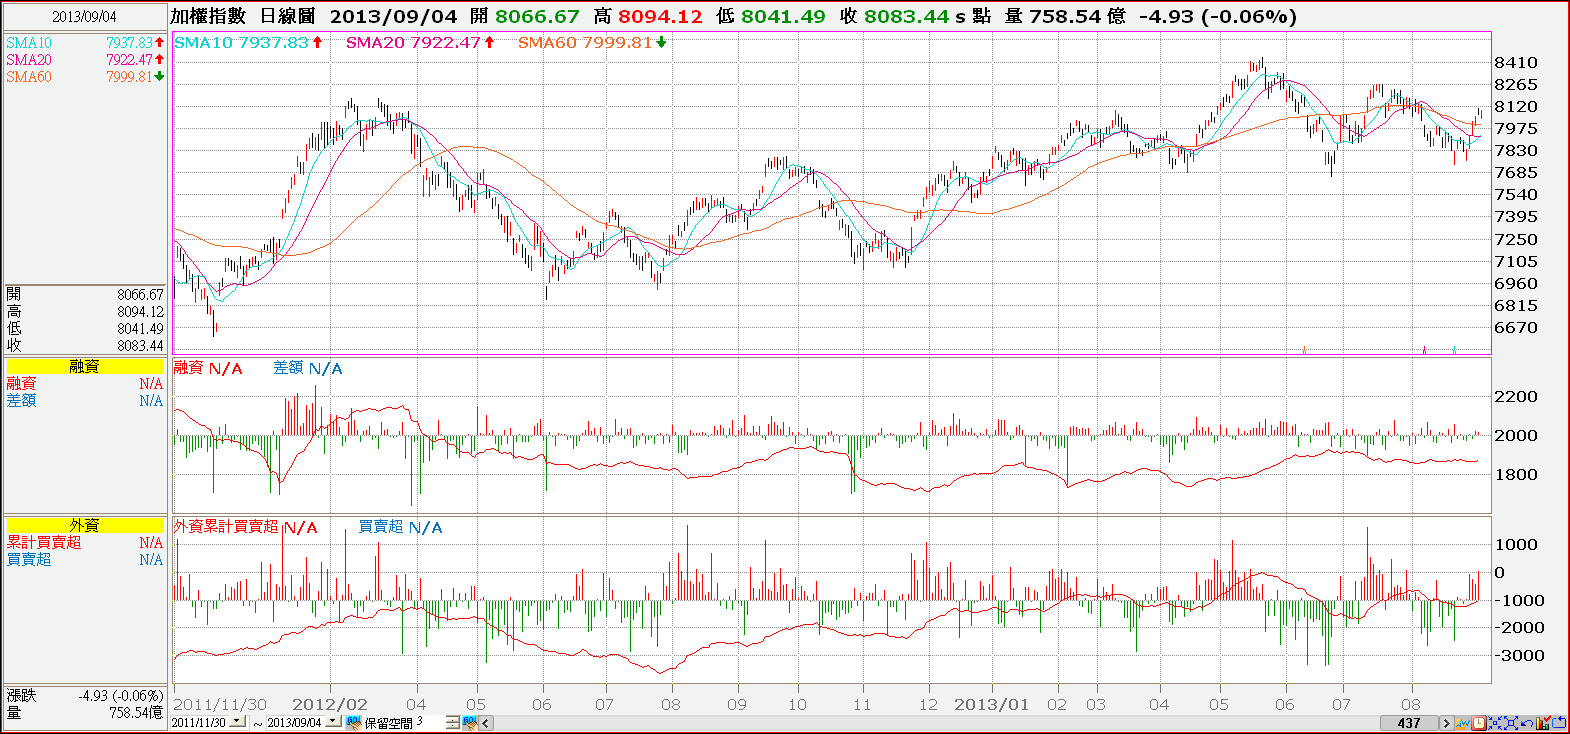Move the chart right with the forward arrow

pos(1445,723)
